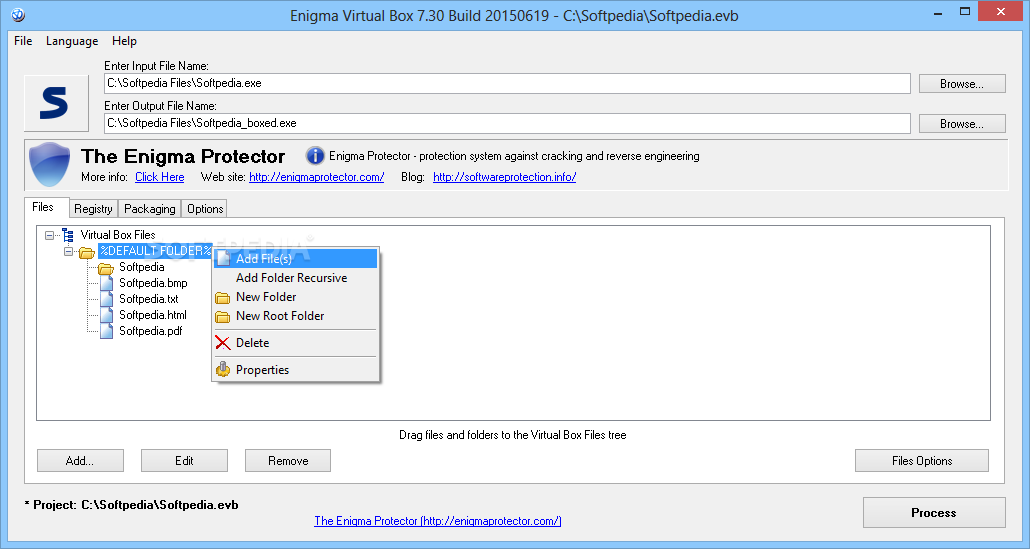Click the blue Enigma Protector shield icon

point(50,164)
